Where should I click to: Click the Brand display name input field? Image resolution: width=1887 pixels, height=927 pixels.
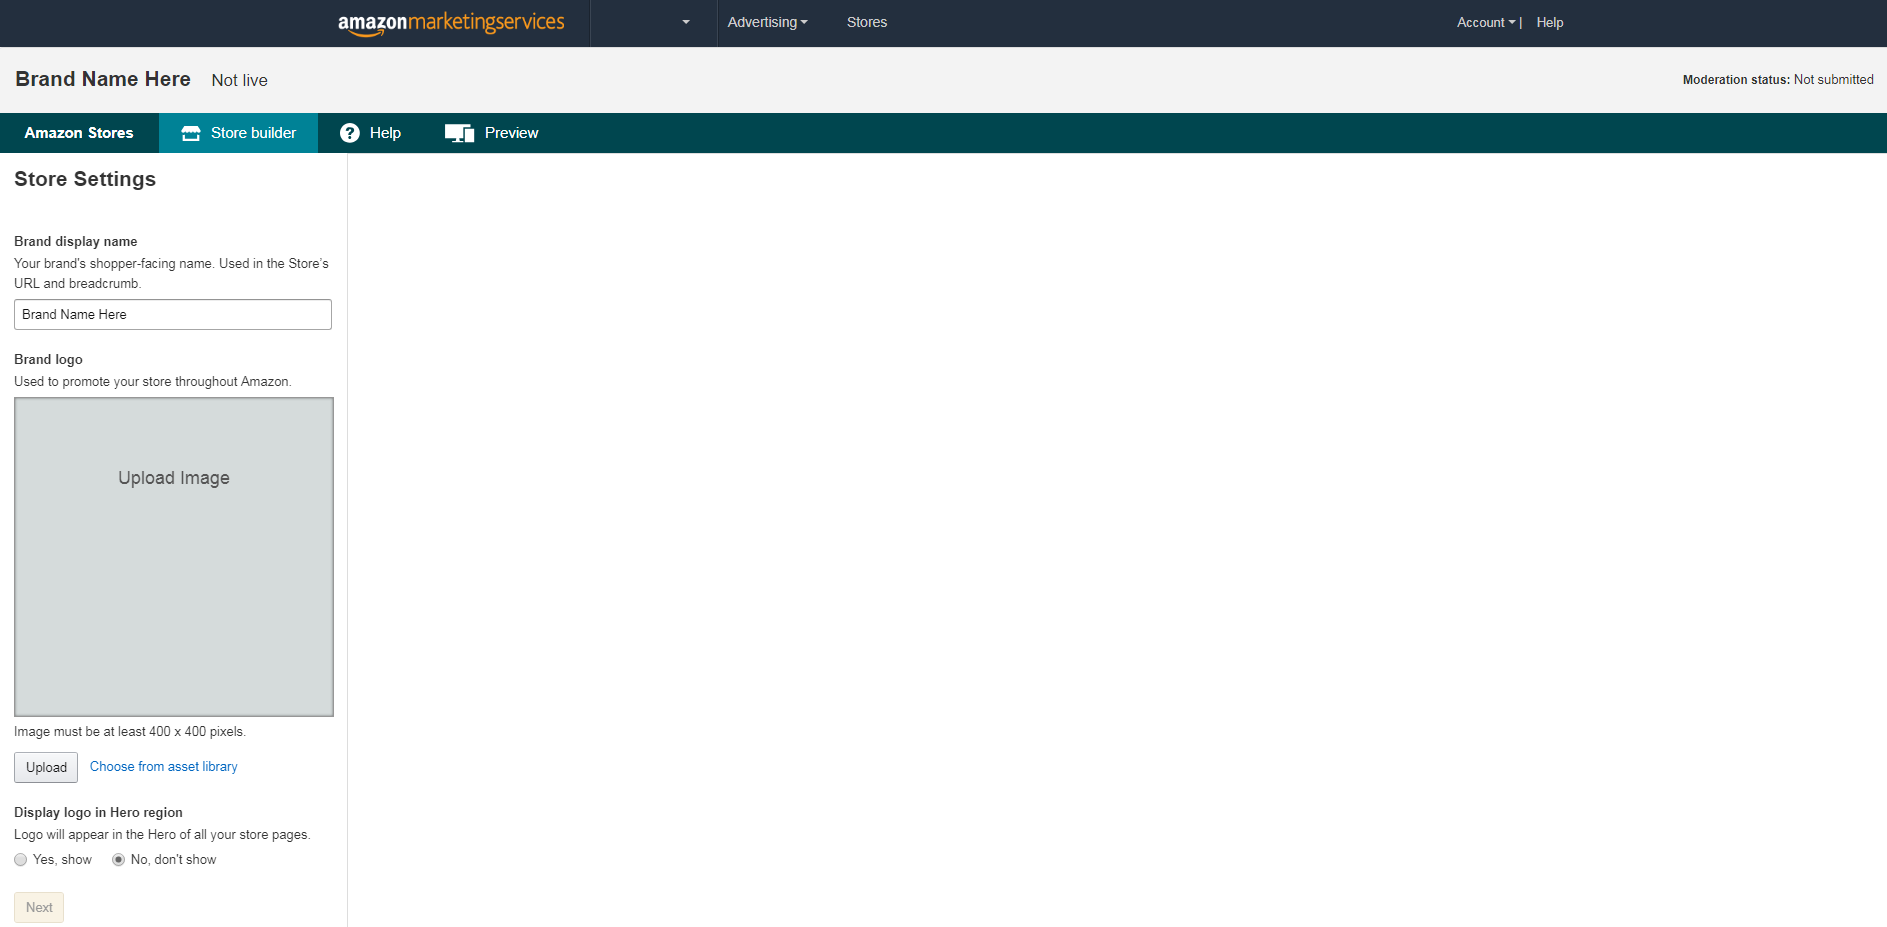tap(173, 314)
